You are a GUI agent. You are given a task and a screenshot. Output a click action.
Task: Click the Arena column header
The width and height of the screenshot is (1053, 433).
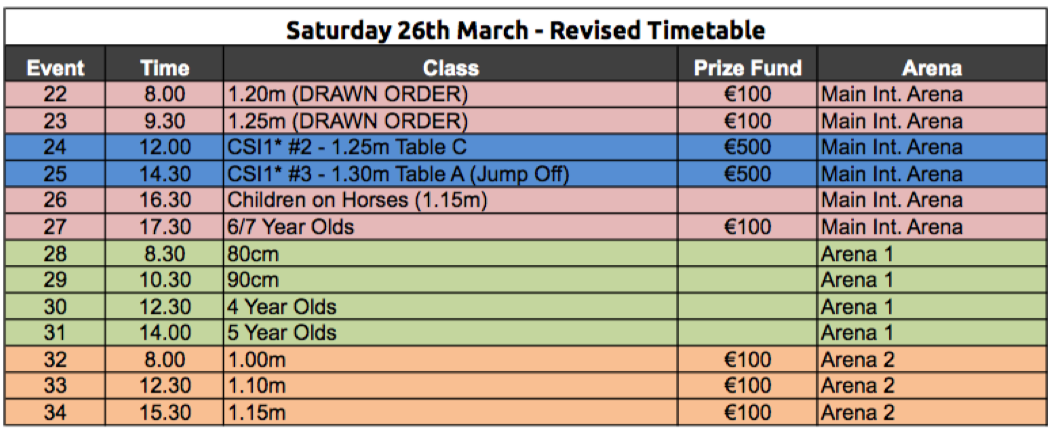[x=932, y=67]
